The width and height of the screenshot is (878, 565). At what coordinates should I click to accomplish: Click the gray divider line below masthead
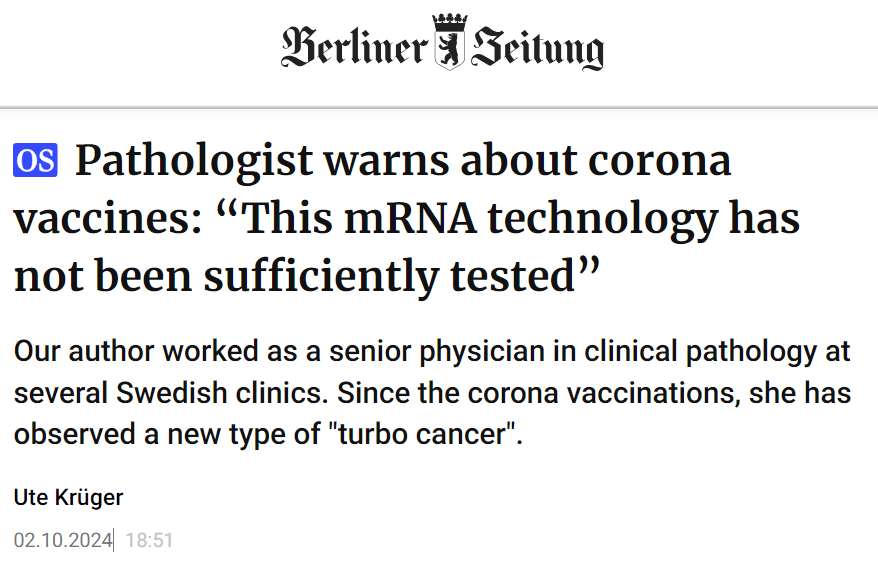coord(439,106)
